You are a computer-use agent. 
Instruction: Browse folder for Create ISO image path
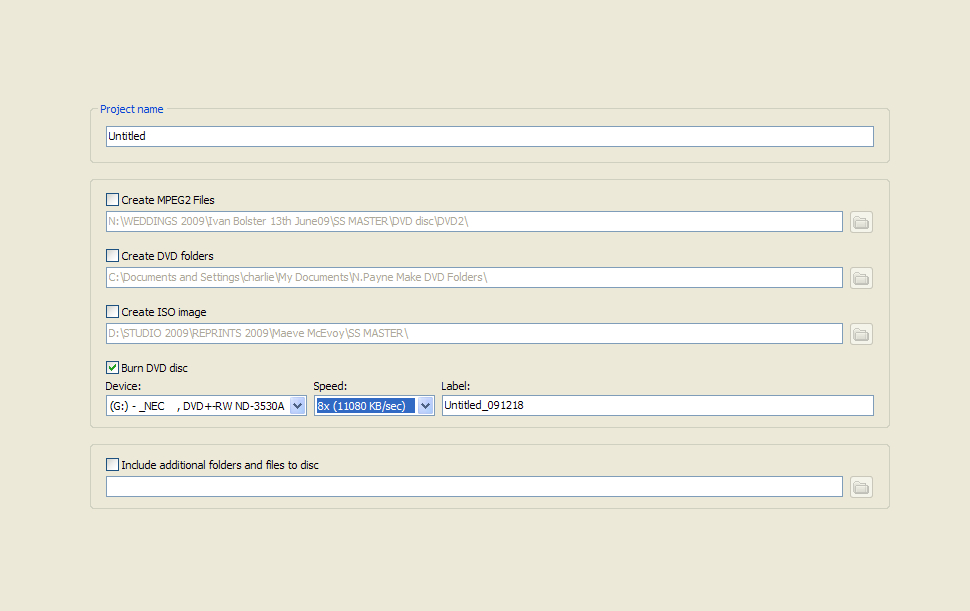click(x=861, y=334)
